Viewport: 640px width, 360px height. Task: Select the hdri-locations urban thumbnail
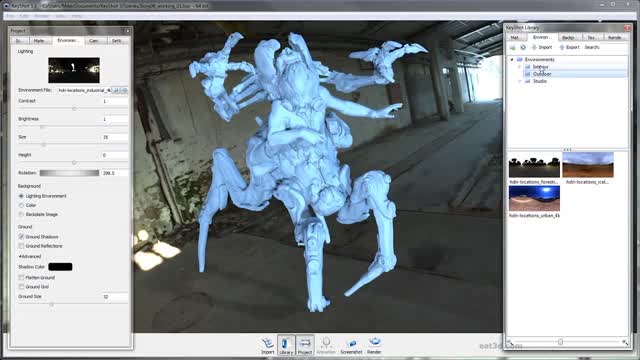534,198
